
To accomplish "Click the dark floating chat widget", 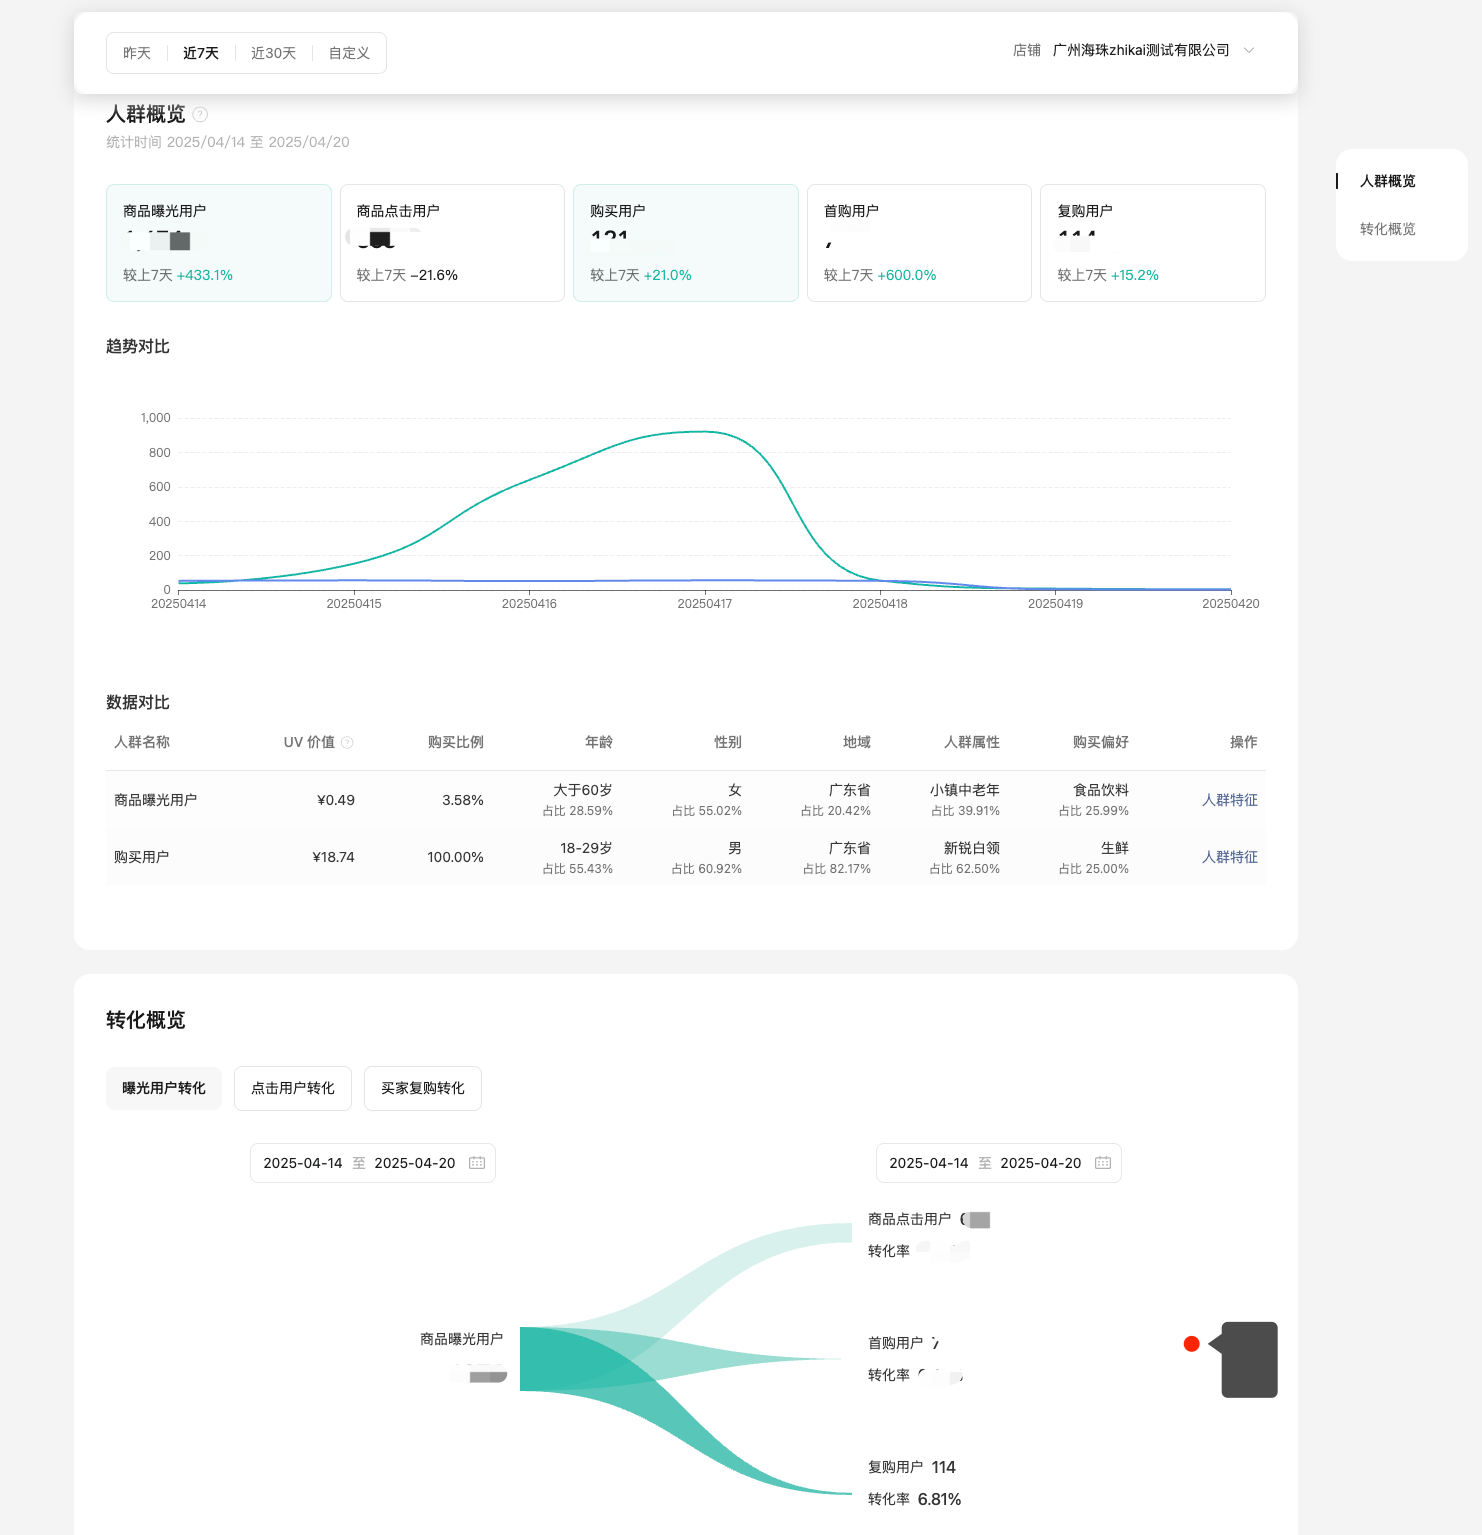I will (1249, 1360).
